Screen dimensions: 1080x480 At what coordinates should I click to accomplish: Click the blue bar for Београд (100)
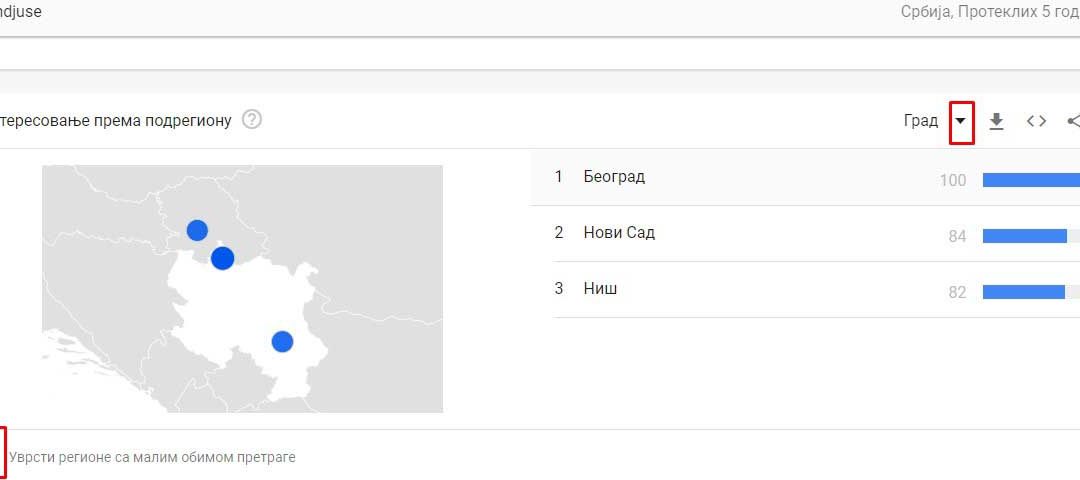pos(1030,180)
